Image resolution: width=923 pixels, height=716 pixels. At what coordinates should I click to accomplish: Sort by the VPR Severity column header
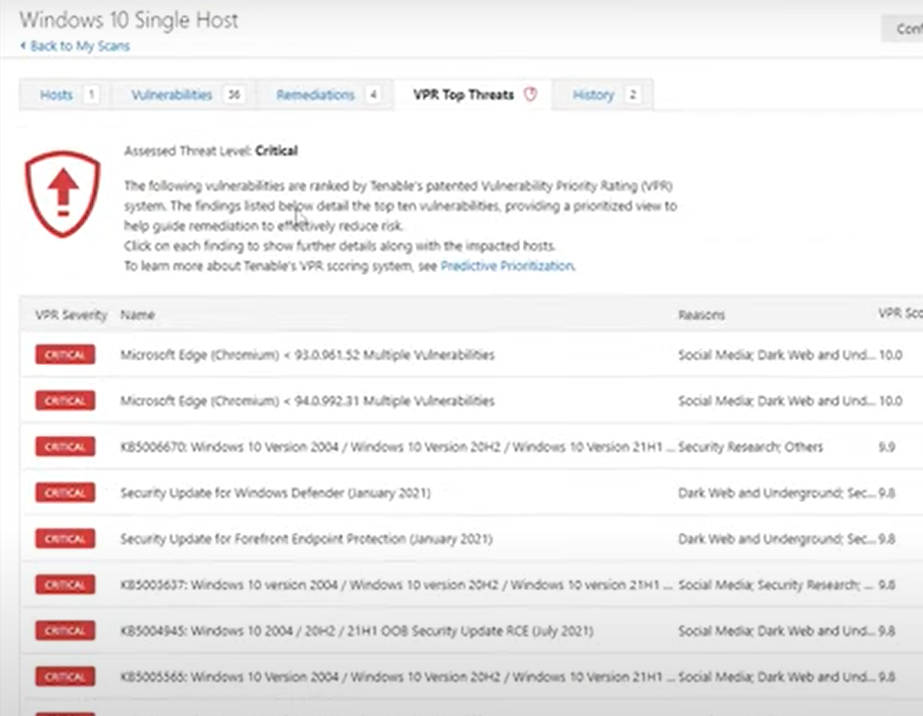71,315
